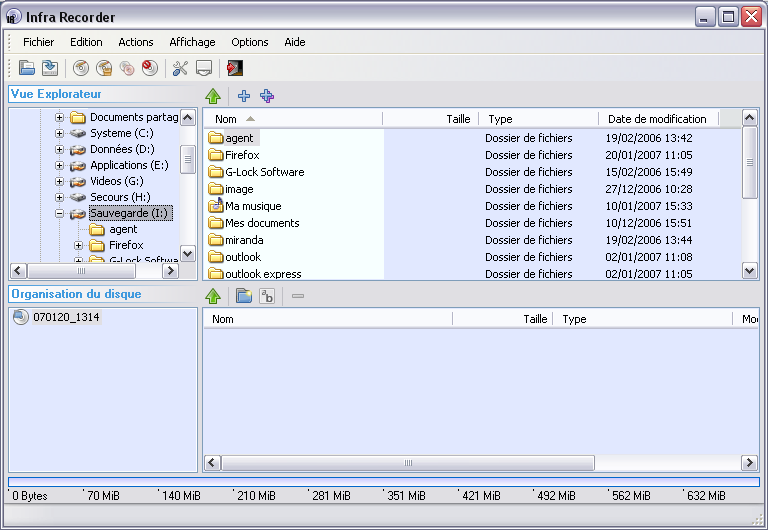
Task: Open the Actions menu
Action: pyautogui.click(x=136, y=42)
